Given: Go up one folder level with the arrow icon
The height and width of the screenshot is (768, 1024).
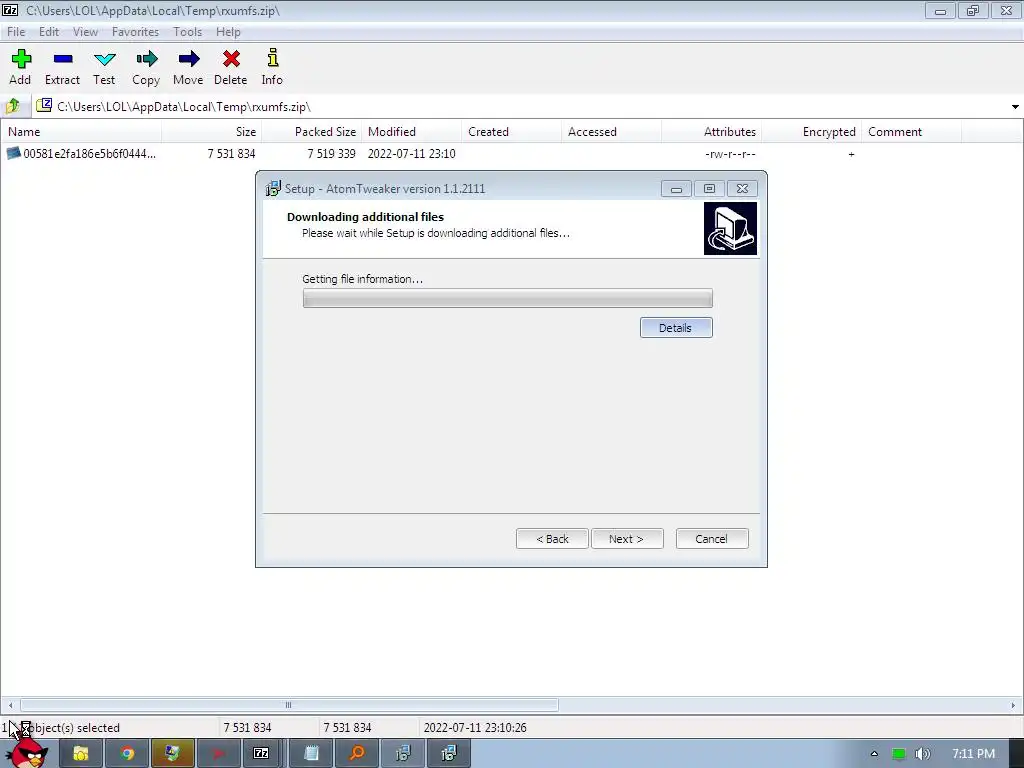Looking at the screenshot, I should [x=12, y=106].
